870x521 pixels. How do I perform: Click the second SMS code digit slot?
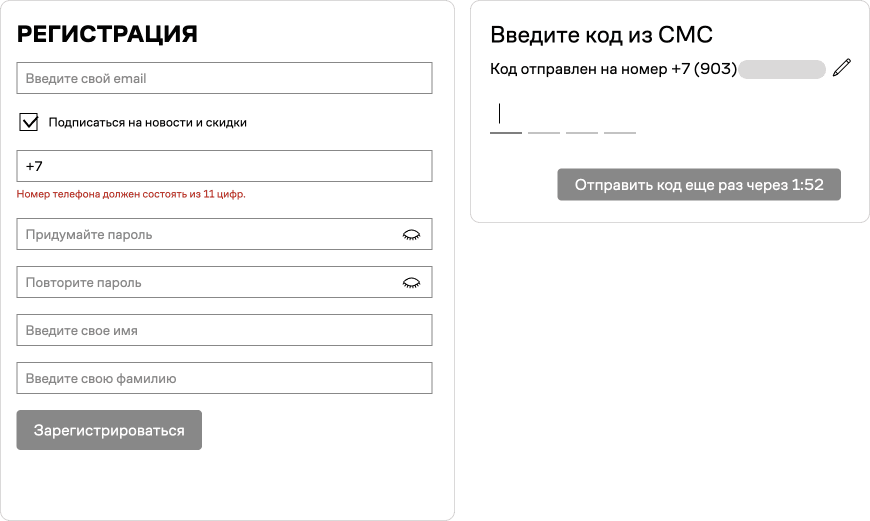click(544, 116)
